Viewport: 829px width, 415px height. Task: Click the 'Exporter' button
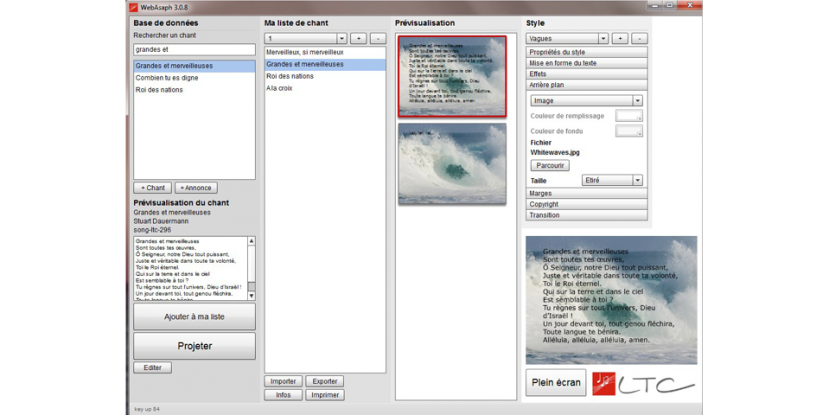(325, 381)
